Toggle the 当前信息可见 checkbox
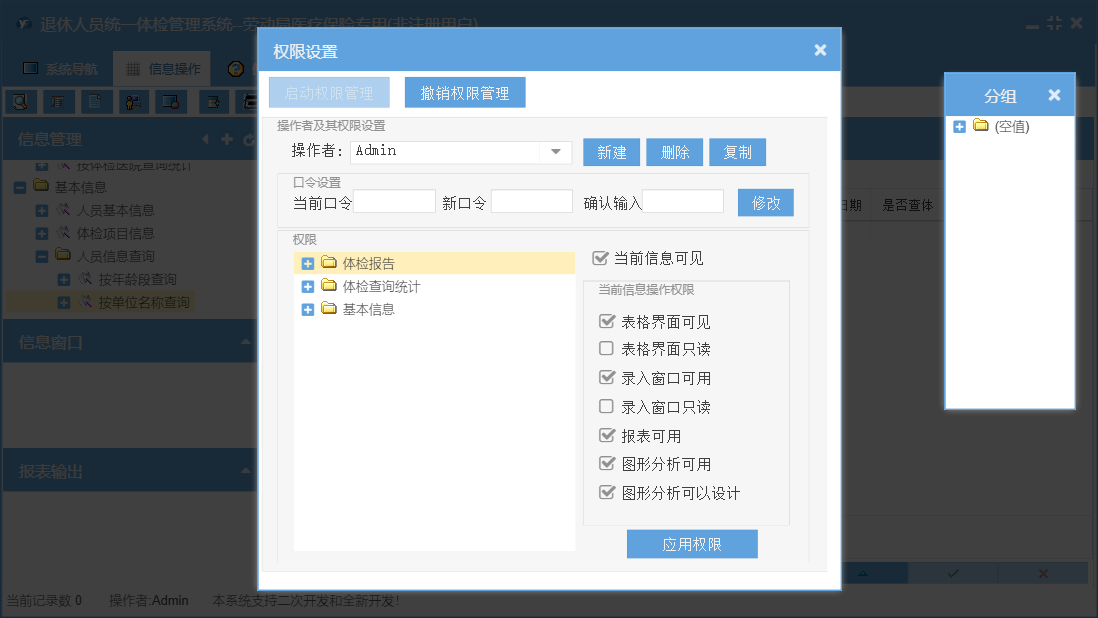 point(600,258)
